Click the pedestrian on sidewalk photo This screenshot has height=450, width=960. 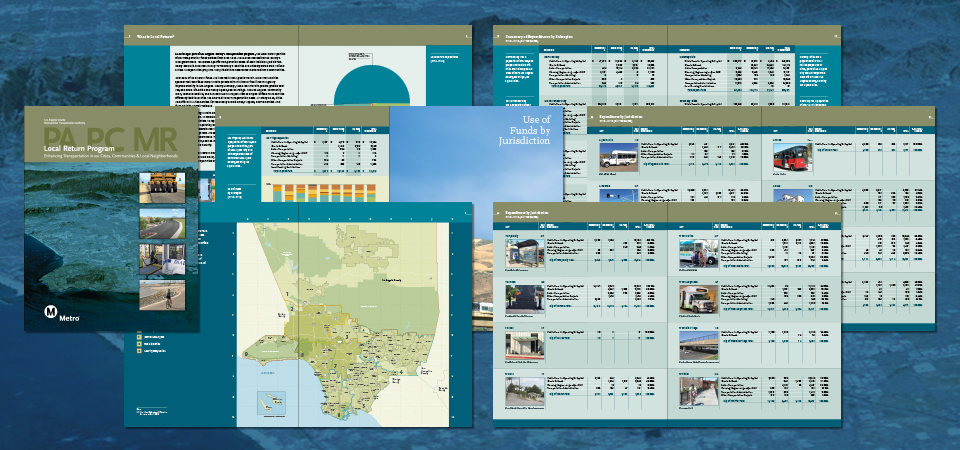[x=699, y=393]
